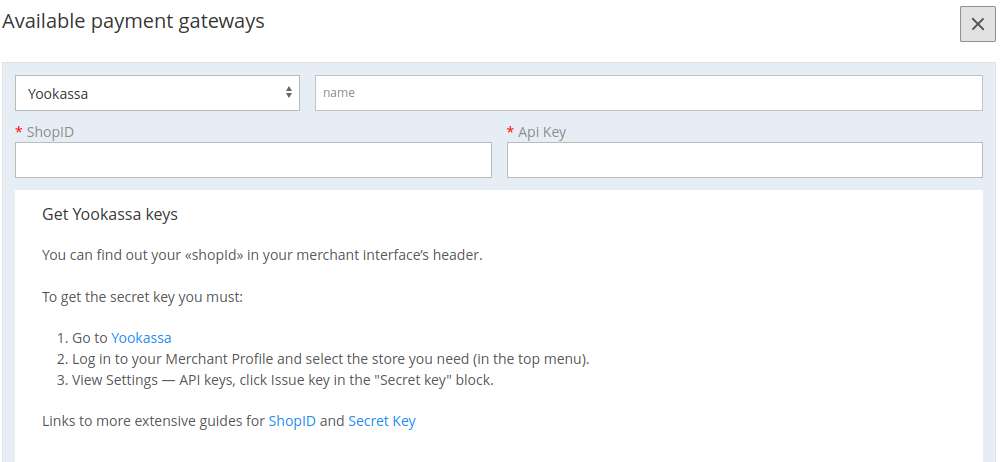Click into the Api Key input field
This screenshot has height=462, width=1001.
pyautogui.click(x=744, y=160)
